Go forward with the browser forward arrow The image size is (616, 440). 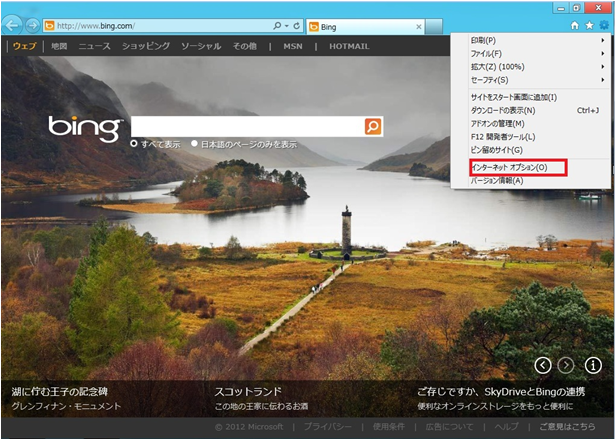click(x=33, y=26)
